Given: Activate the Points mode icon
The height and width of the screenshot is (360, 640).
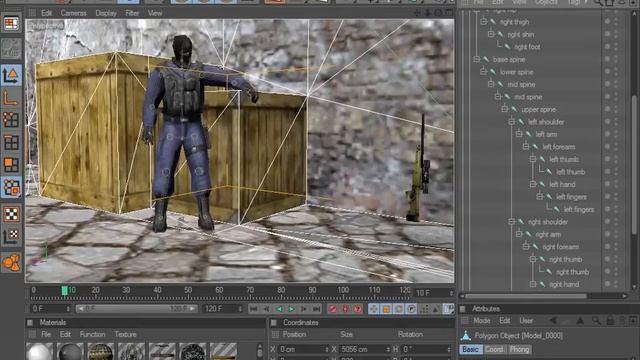Looking at the screenshot, I should [x=11, y=120].
